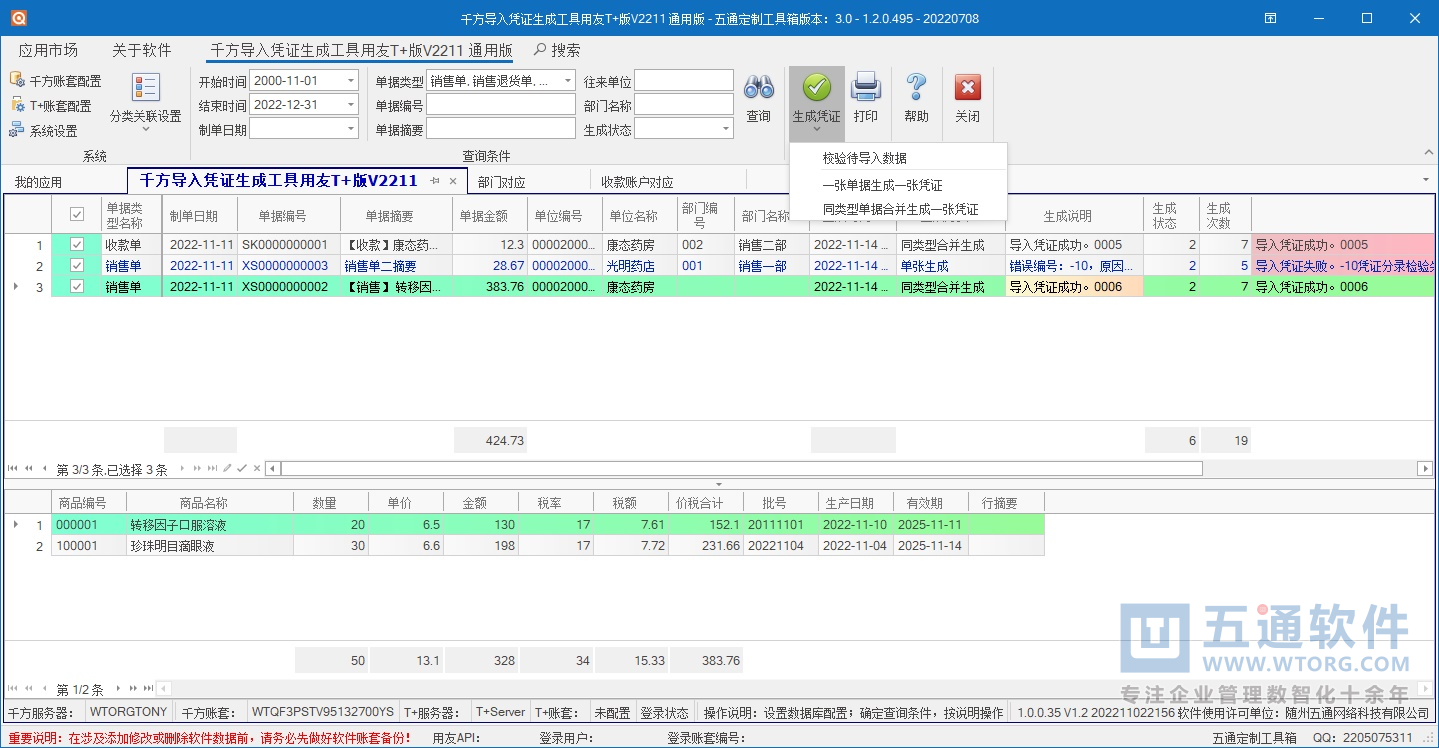Select 一张单据生成一张凭证 menu item
1439x748 pixels.
point(883,185)
